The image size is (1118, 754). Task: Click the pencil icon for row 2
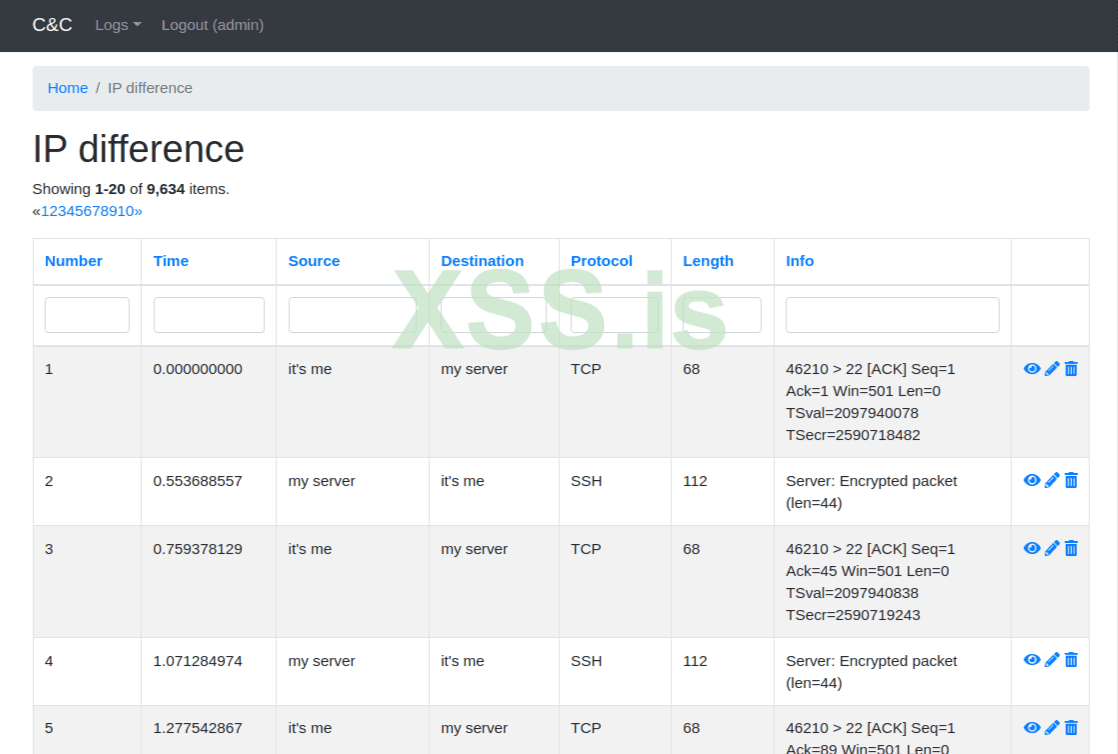click(x=1052, y=481)
